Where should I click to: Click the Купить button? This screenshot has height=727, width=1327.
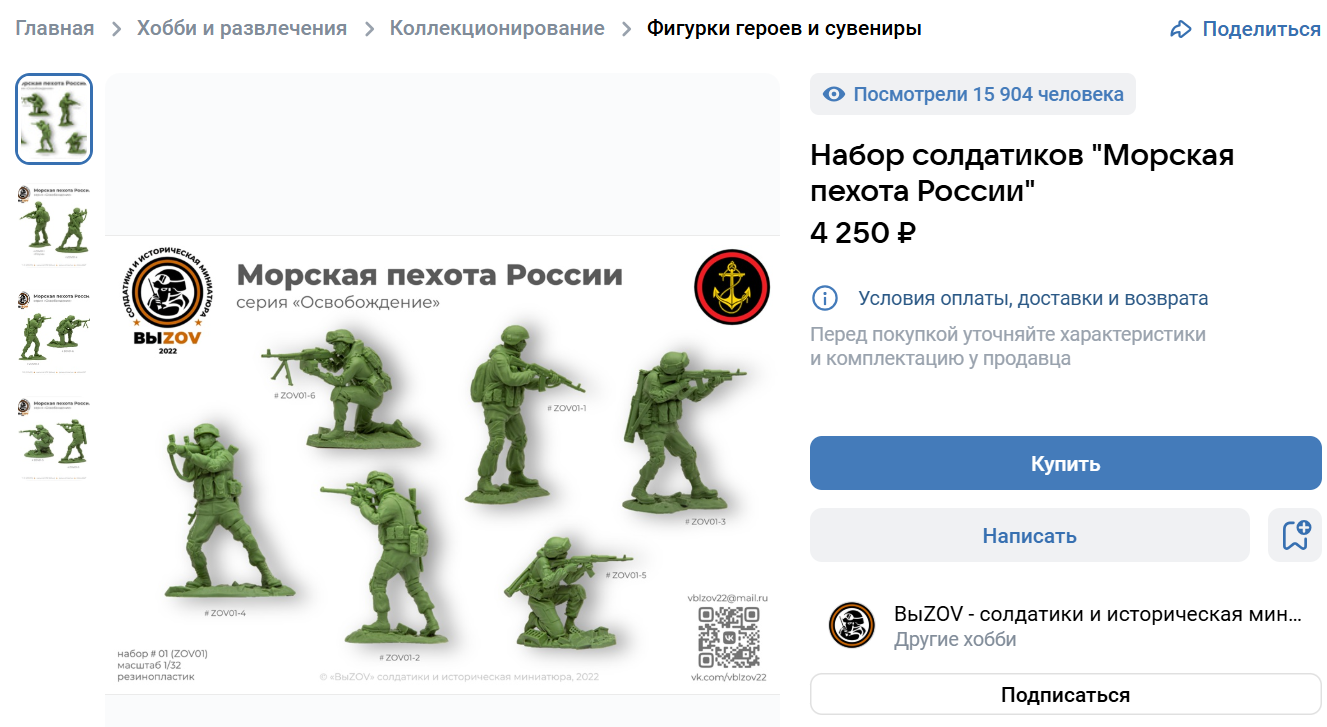1066,463
